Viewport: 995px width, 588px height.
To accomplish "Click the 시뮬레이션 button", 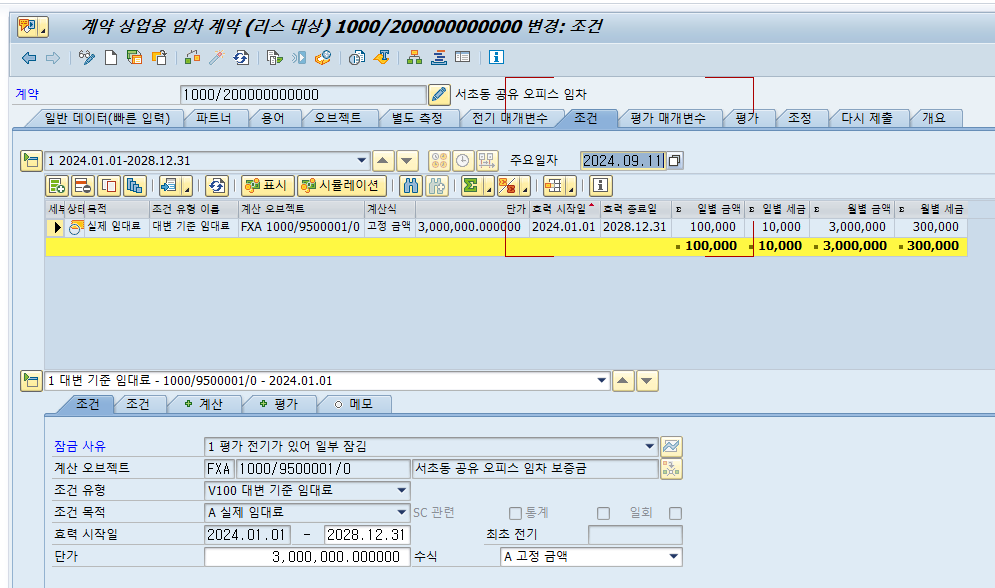I will 342,186.
